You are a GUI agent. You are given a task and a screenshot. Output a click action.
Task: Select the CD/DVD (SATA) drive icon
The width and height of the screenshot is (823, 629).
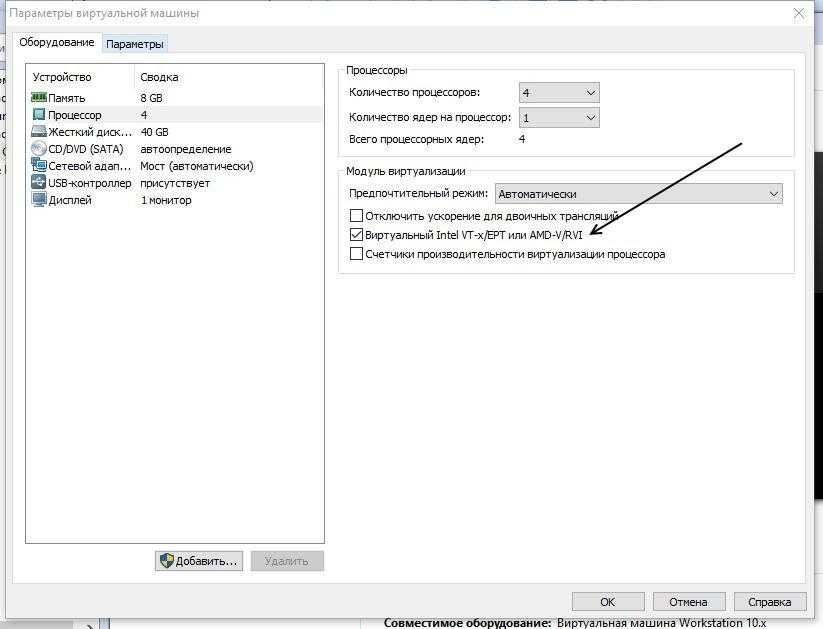(x=39, y=149)
